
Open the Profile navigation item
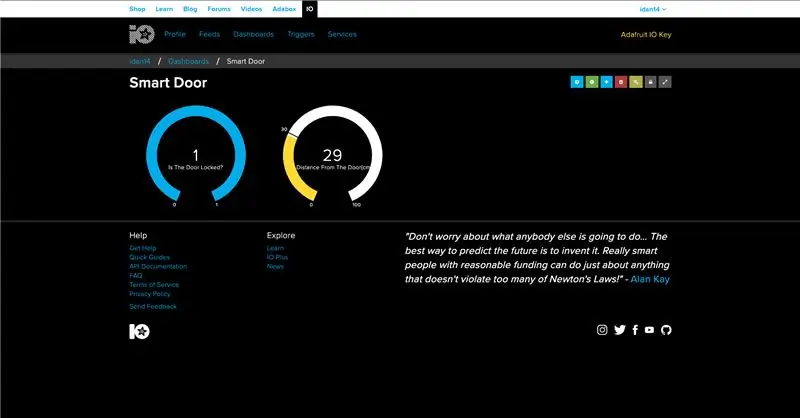[x=175, y=34]
